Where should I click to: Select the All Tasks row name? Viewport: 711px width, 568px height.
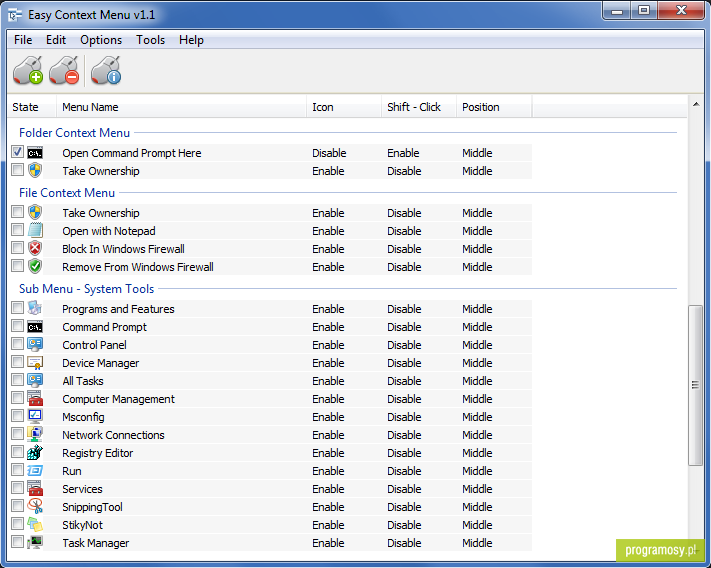pyautogui.click(x=83, y=381)
